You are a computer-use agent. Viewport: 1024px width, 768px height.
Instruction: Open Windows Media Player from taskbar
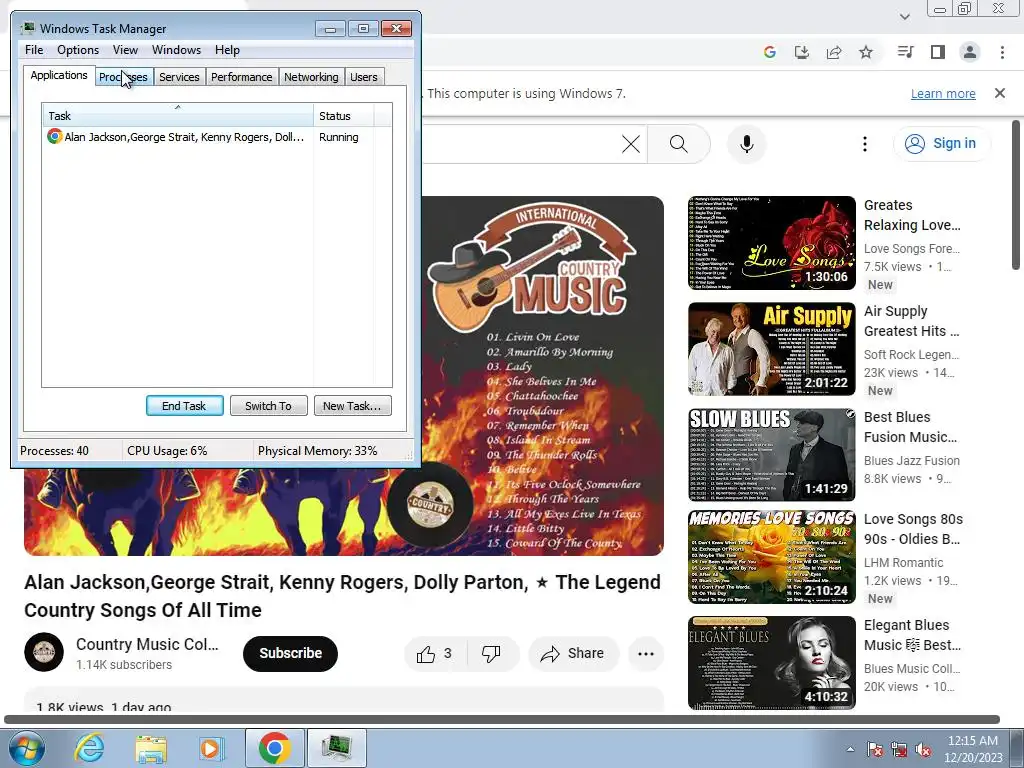tap(212, 748)
